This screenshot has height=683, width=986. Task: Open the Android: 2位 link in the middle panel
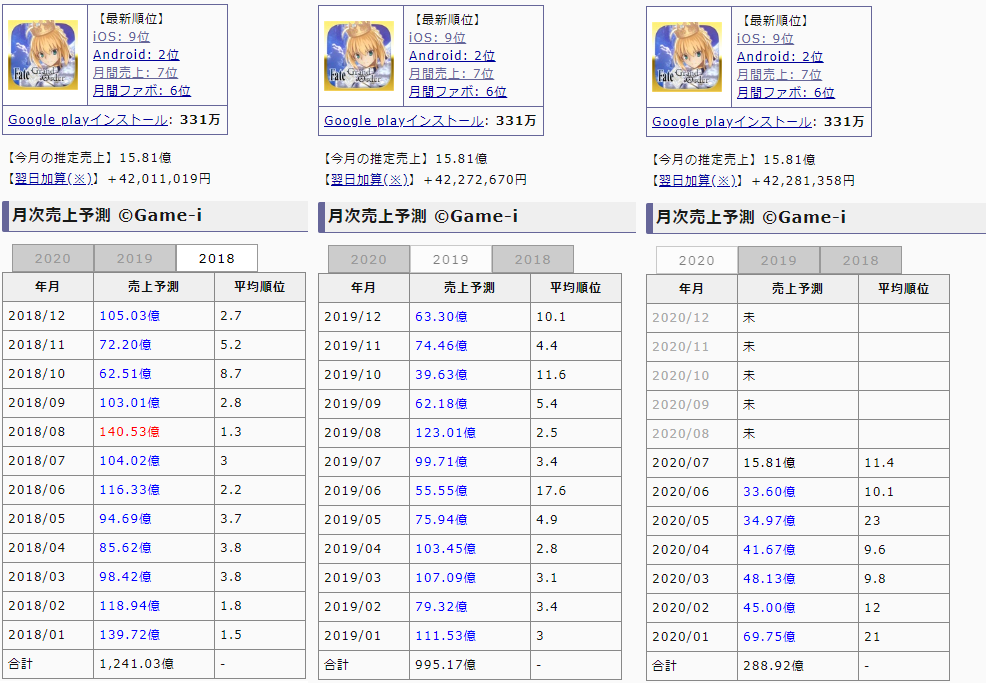(x=451, y=56)
